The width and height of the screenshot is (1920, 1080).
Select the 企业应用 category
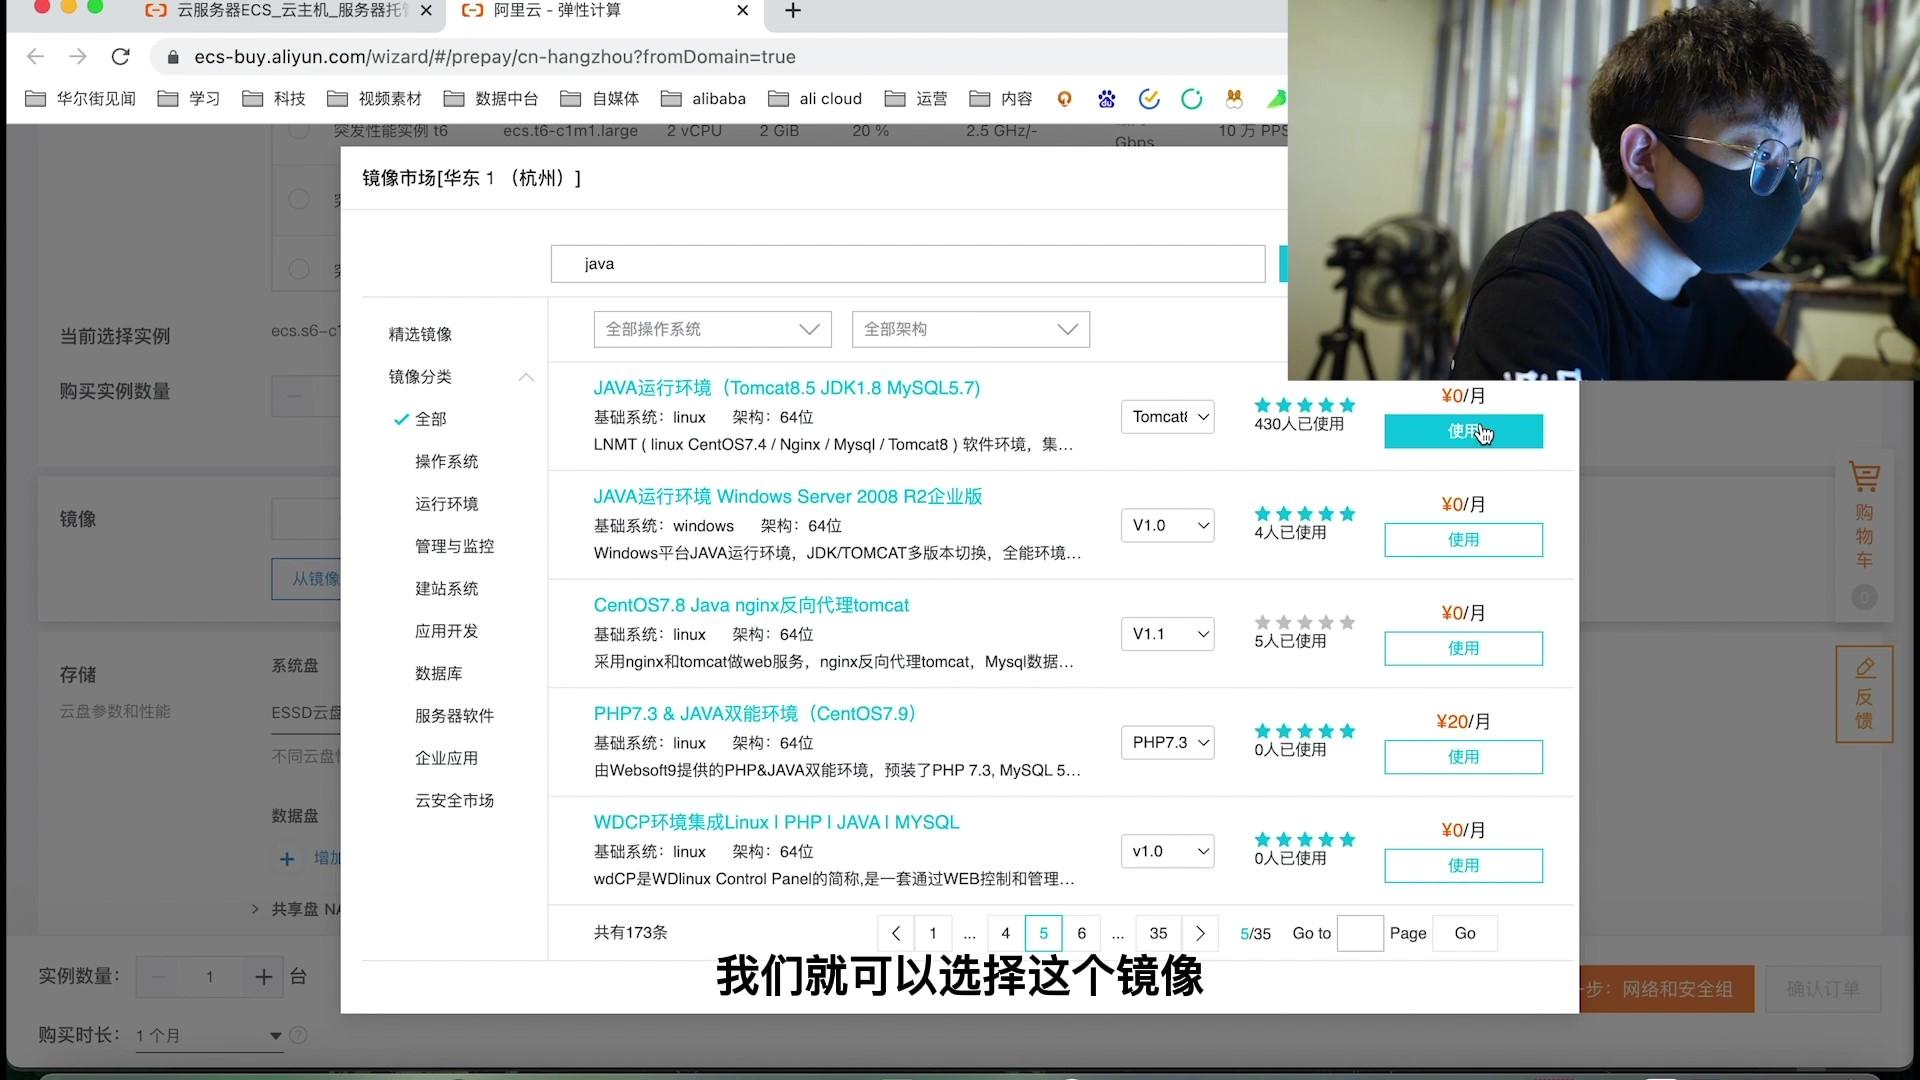coord(446,758)
